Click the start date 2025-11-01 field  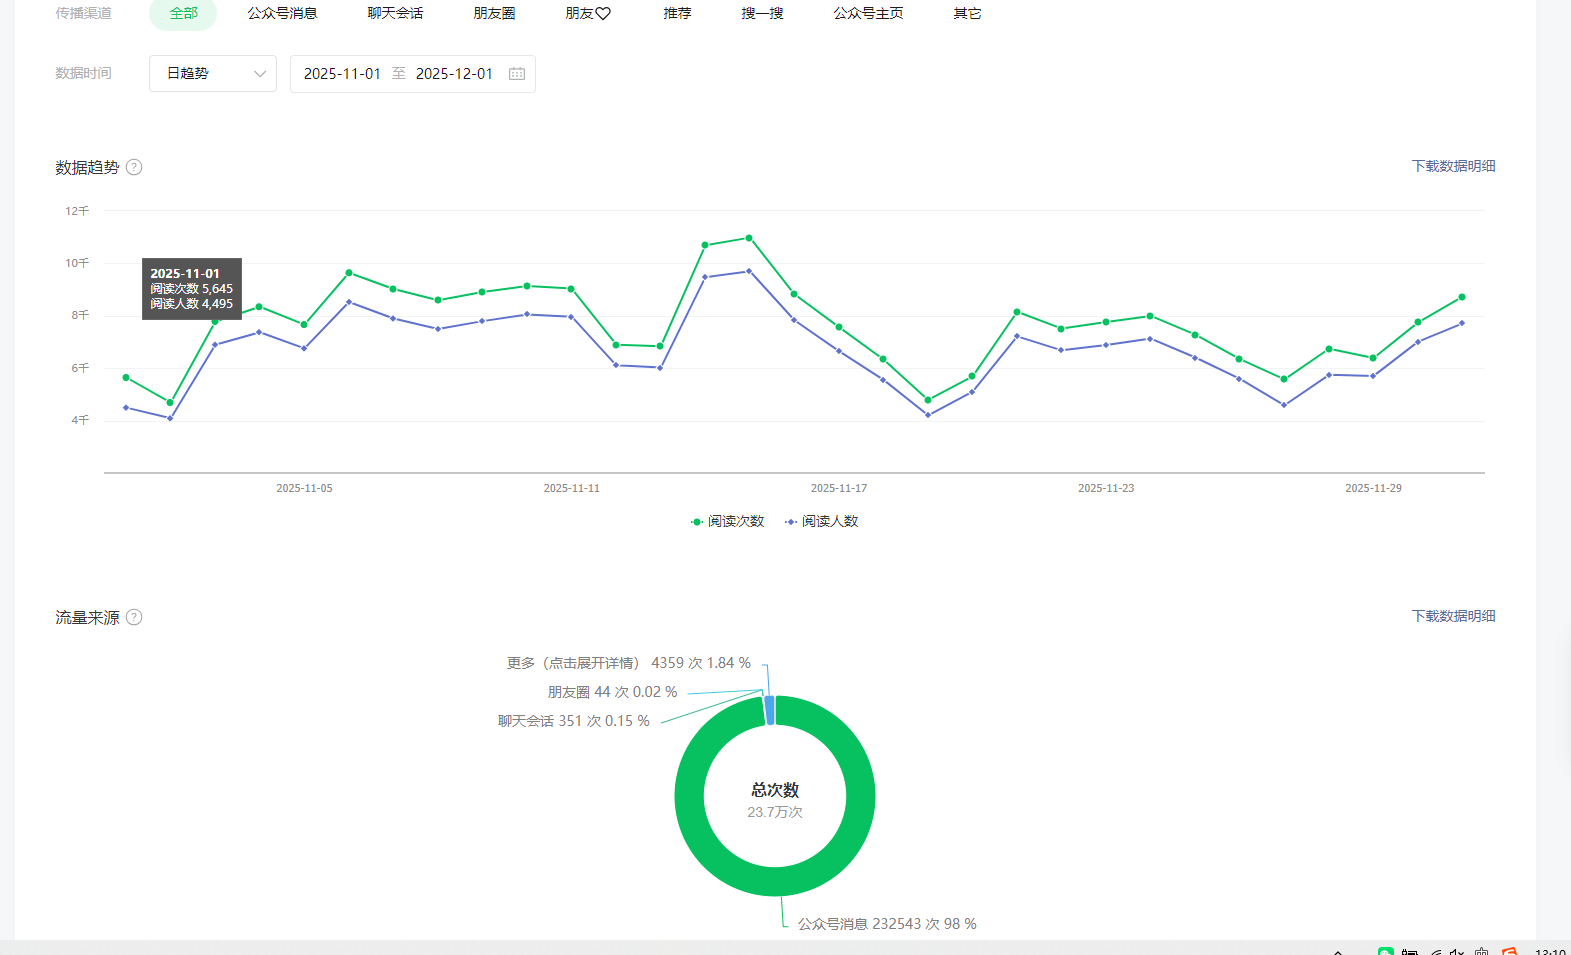coord(342,74)
